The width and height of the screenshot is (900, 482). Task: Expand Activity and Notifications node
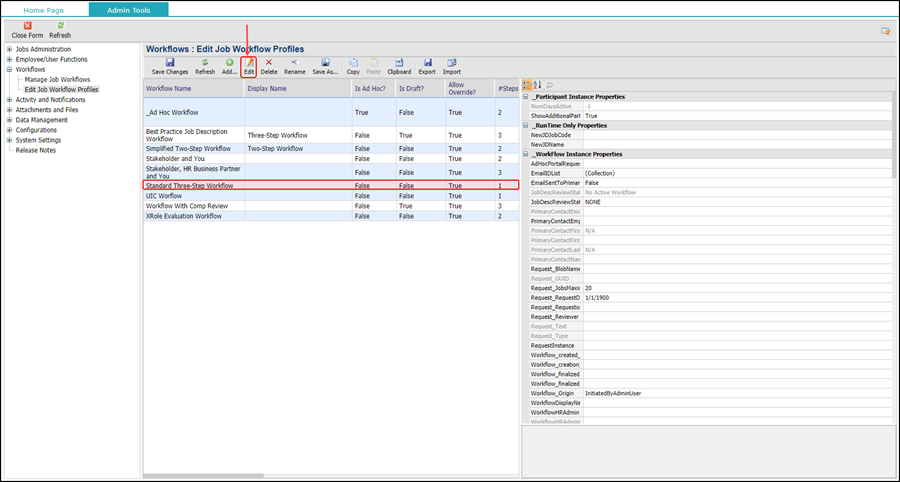[9, 100]
